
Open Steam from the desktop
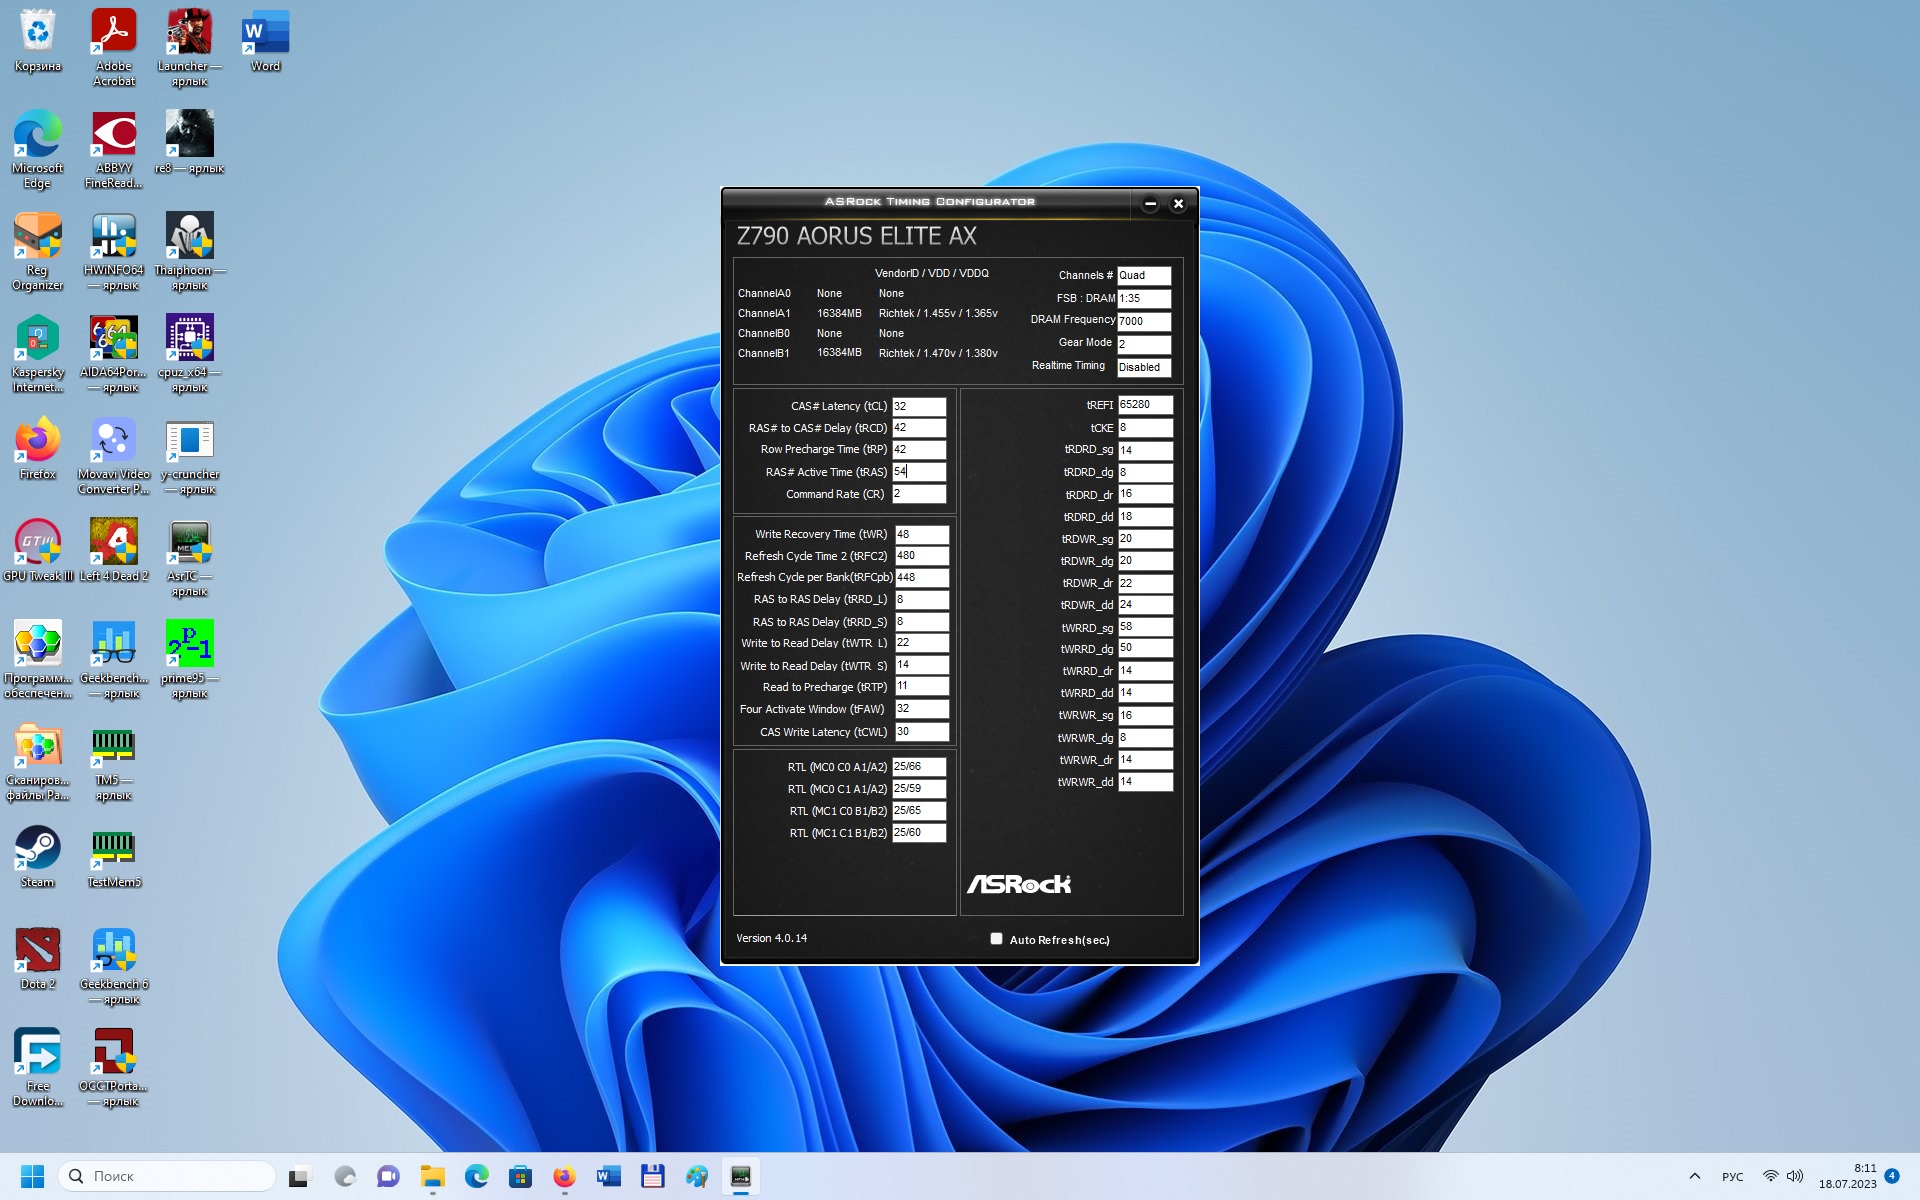[x=37, y=848]
